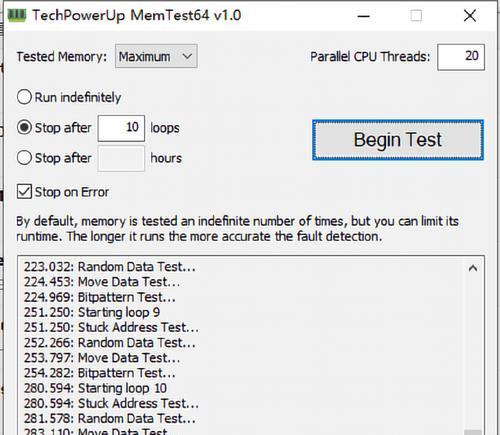This screenshot has height=435, width=500.
Task: Select the 'Starting loop 9' log line
Action: (92, 312)
